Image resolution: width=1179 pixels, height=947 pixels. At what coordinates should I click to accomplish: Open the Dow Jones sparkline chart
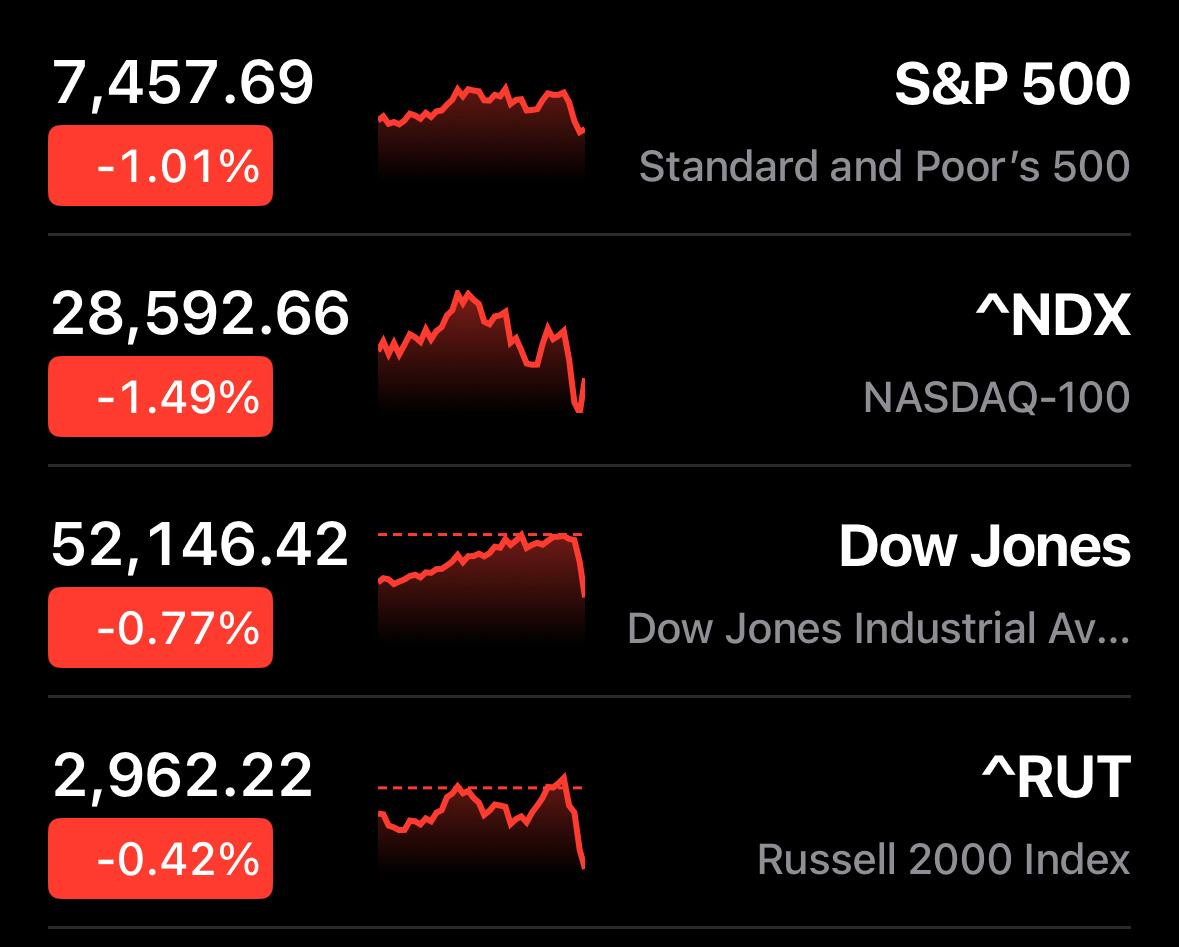[x=481, y=586]
